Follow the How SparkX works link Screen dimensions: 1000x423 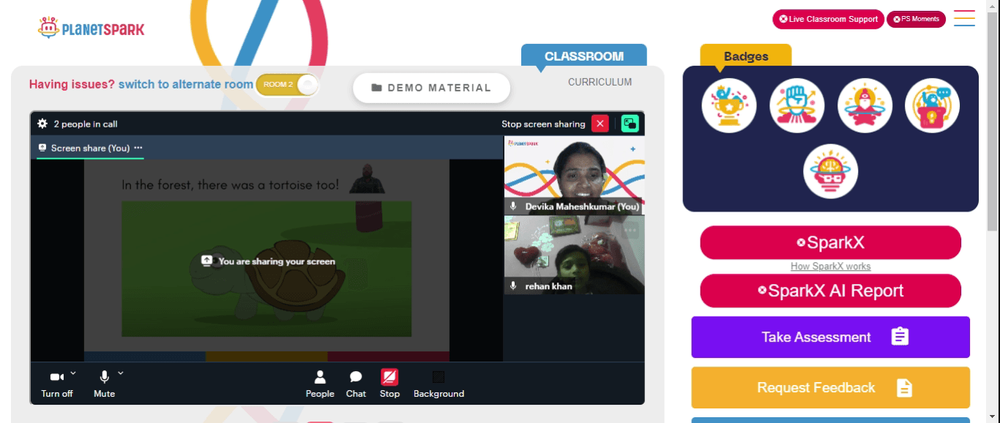pos(830,267)
